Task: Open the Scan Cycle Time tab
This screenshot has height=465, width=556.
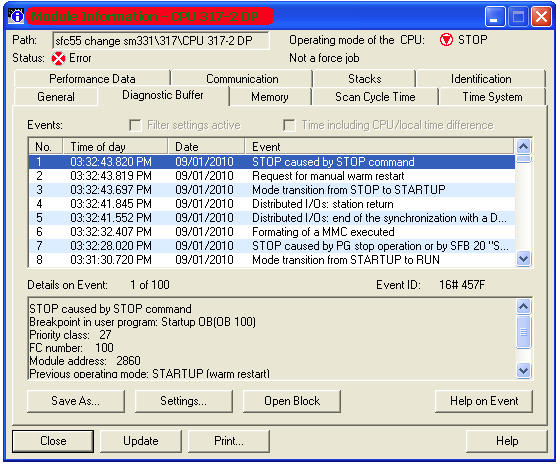Action: coord(375,97)
